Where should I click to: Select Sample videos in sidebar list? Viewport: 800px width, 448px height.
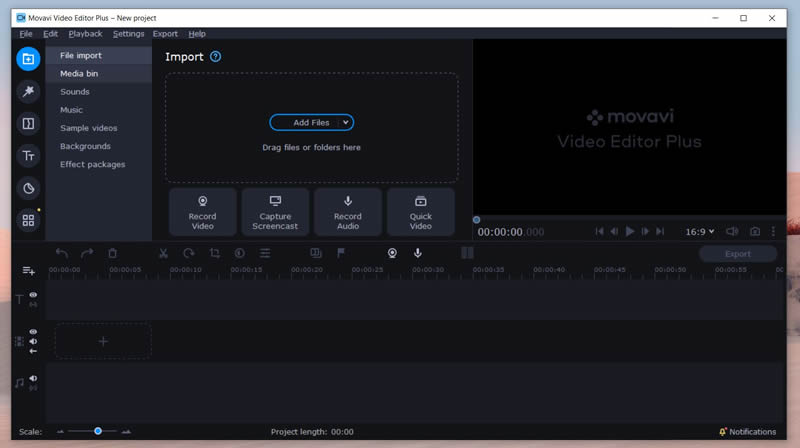click(x=98, y=128)
